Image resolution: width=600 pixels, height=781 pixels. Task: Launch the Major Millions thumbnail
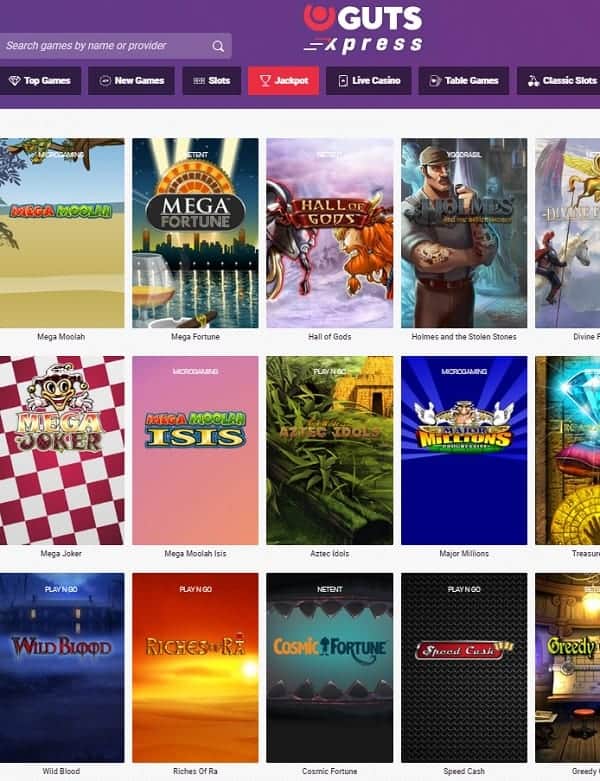pyautogui.click(x=464, y=450)
